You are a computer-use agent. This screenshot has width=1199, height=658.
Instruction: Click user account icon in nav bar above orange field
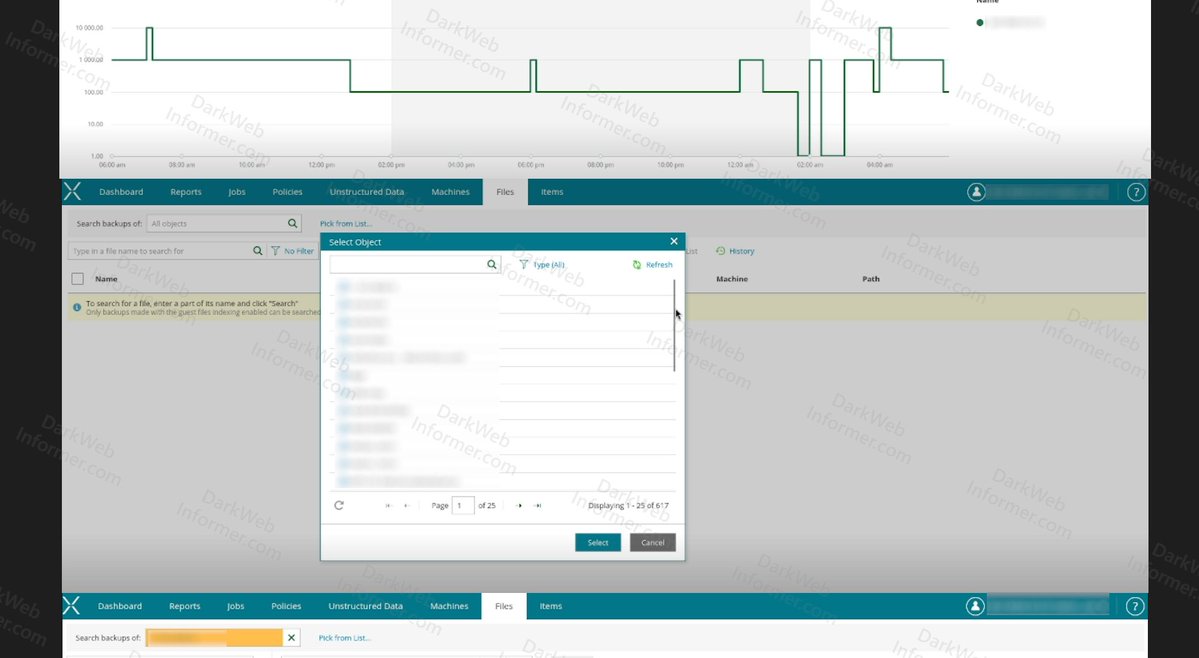[975, 606]
